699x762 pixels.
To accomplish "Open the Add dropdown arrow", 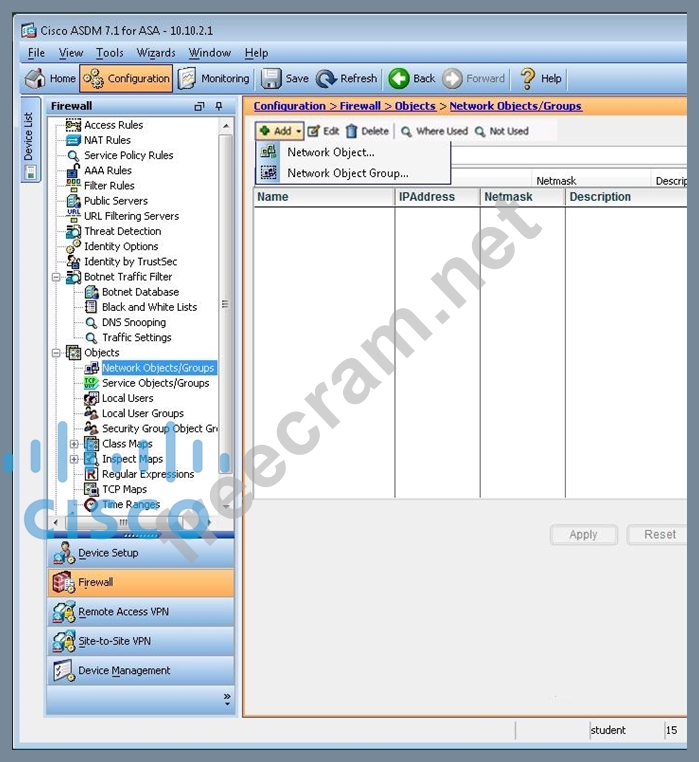I will (x=299, y=132).
